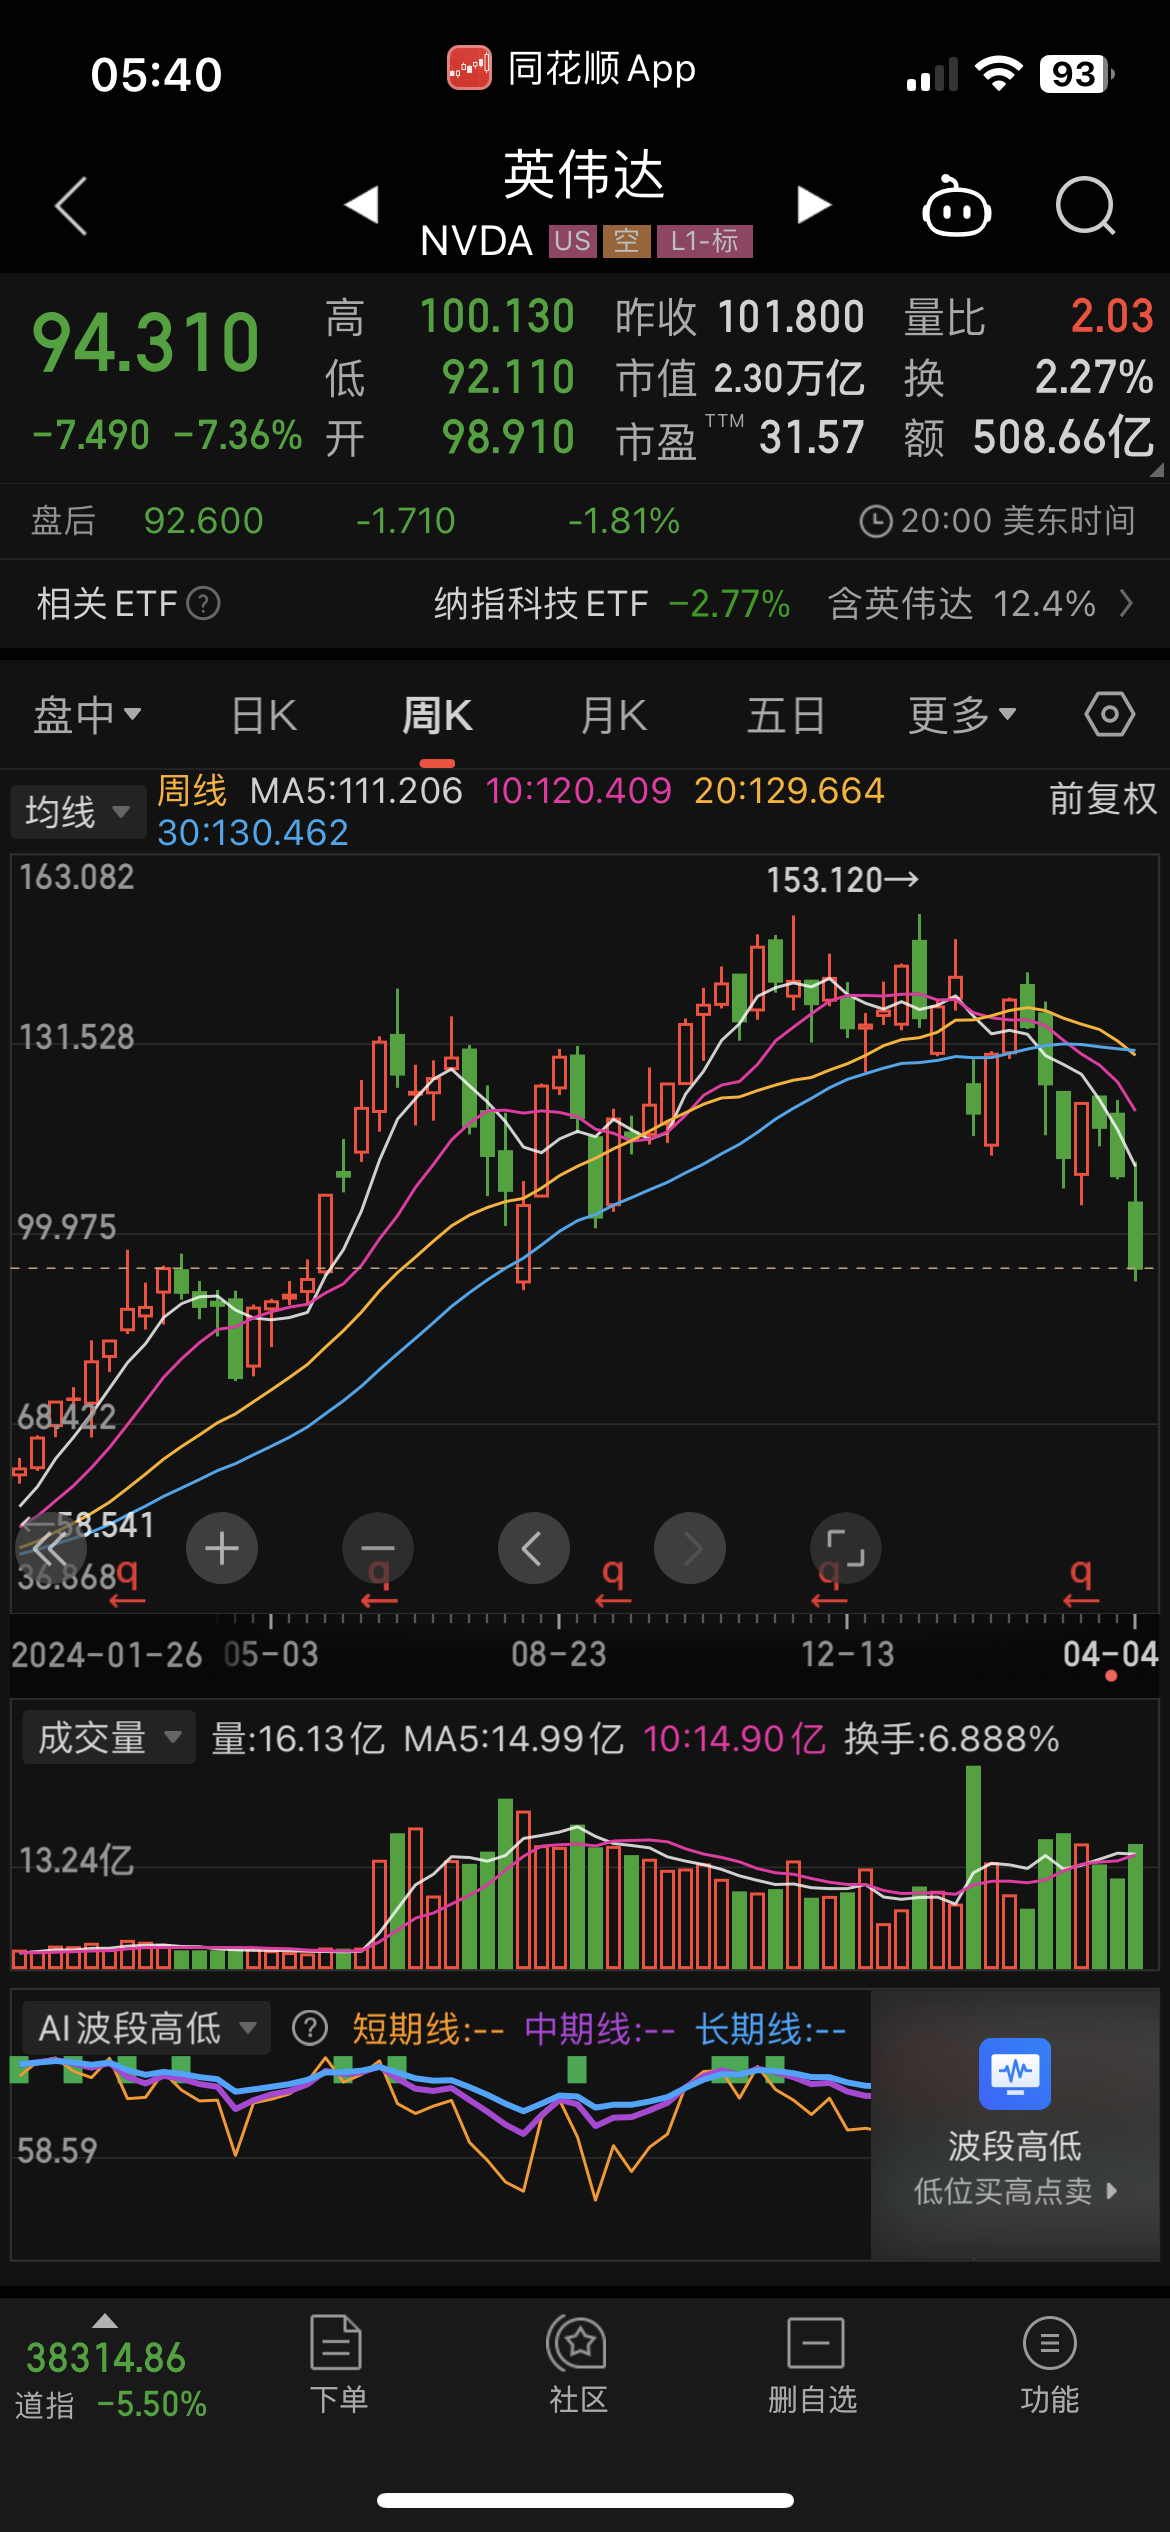Open 下单 order icon

(336, 2343)
